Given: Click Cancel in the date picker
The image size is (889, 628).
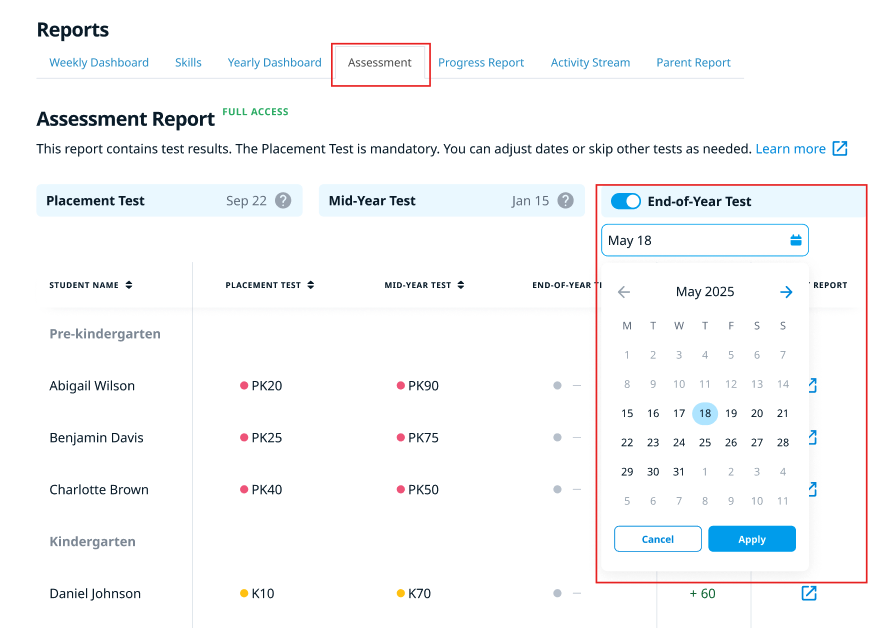Looking at the screenshot, I should 657,539.
